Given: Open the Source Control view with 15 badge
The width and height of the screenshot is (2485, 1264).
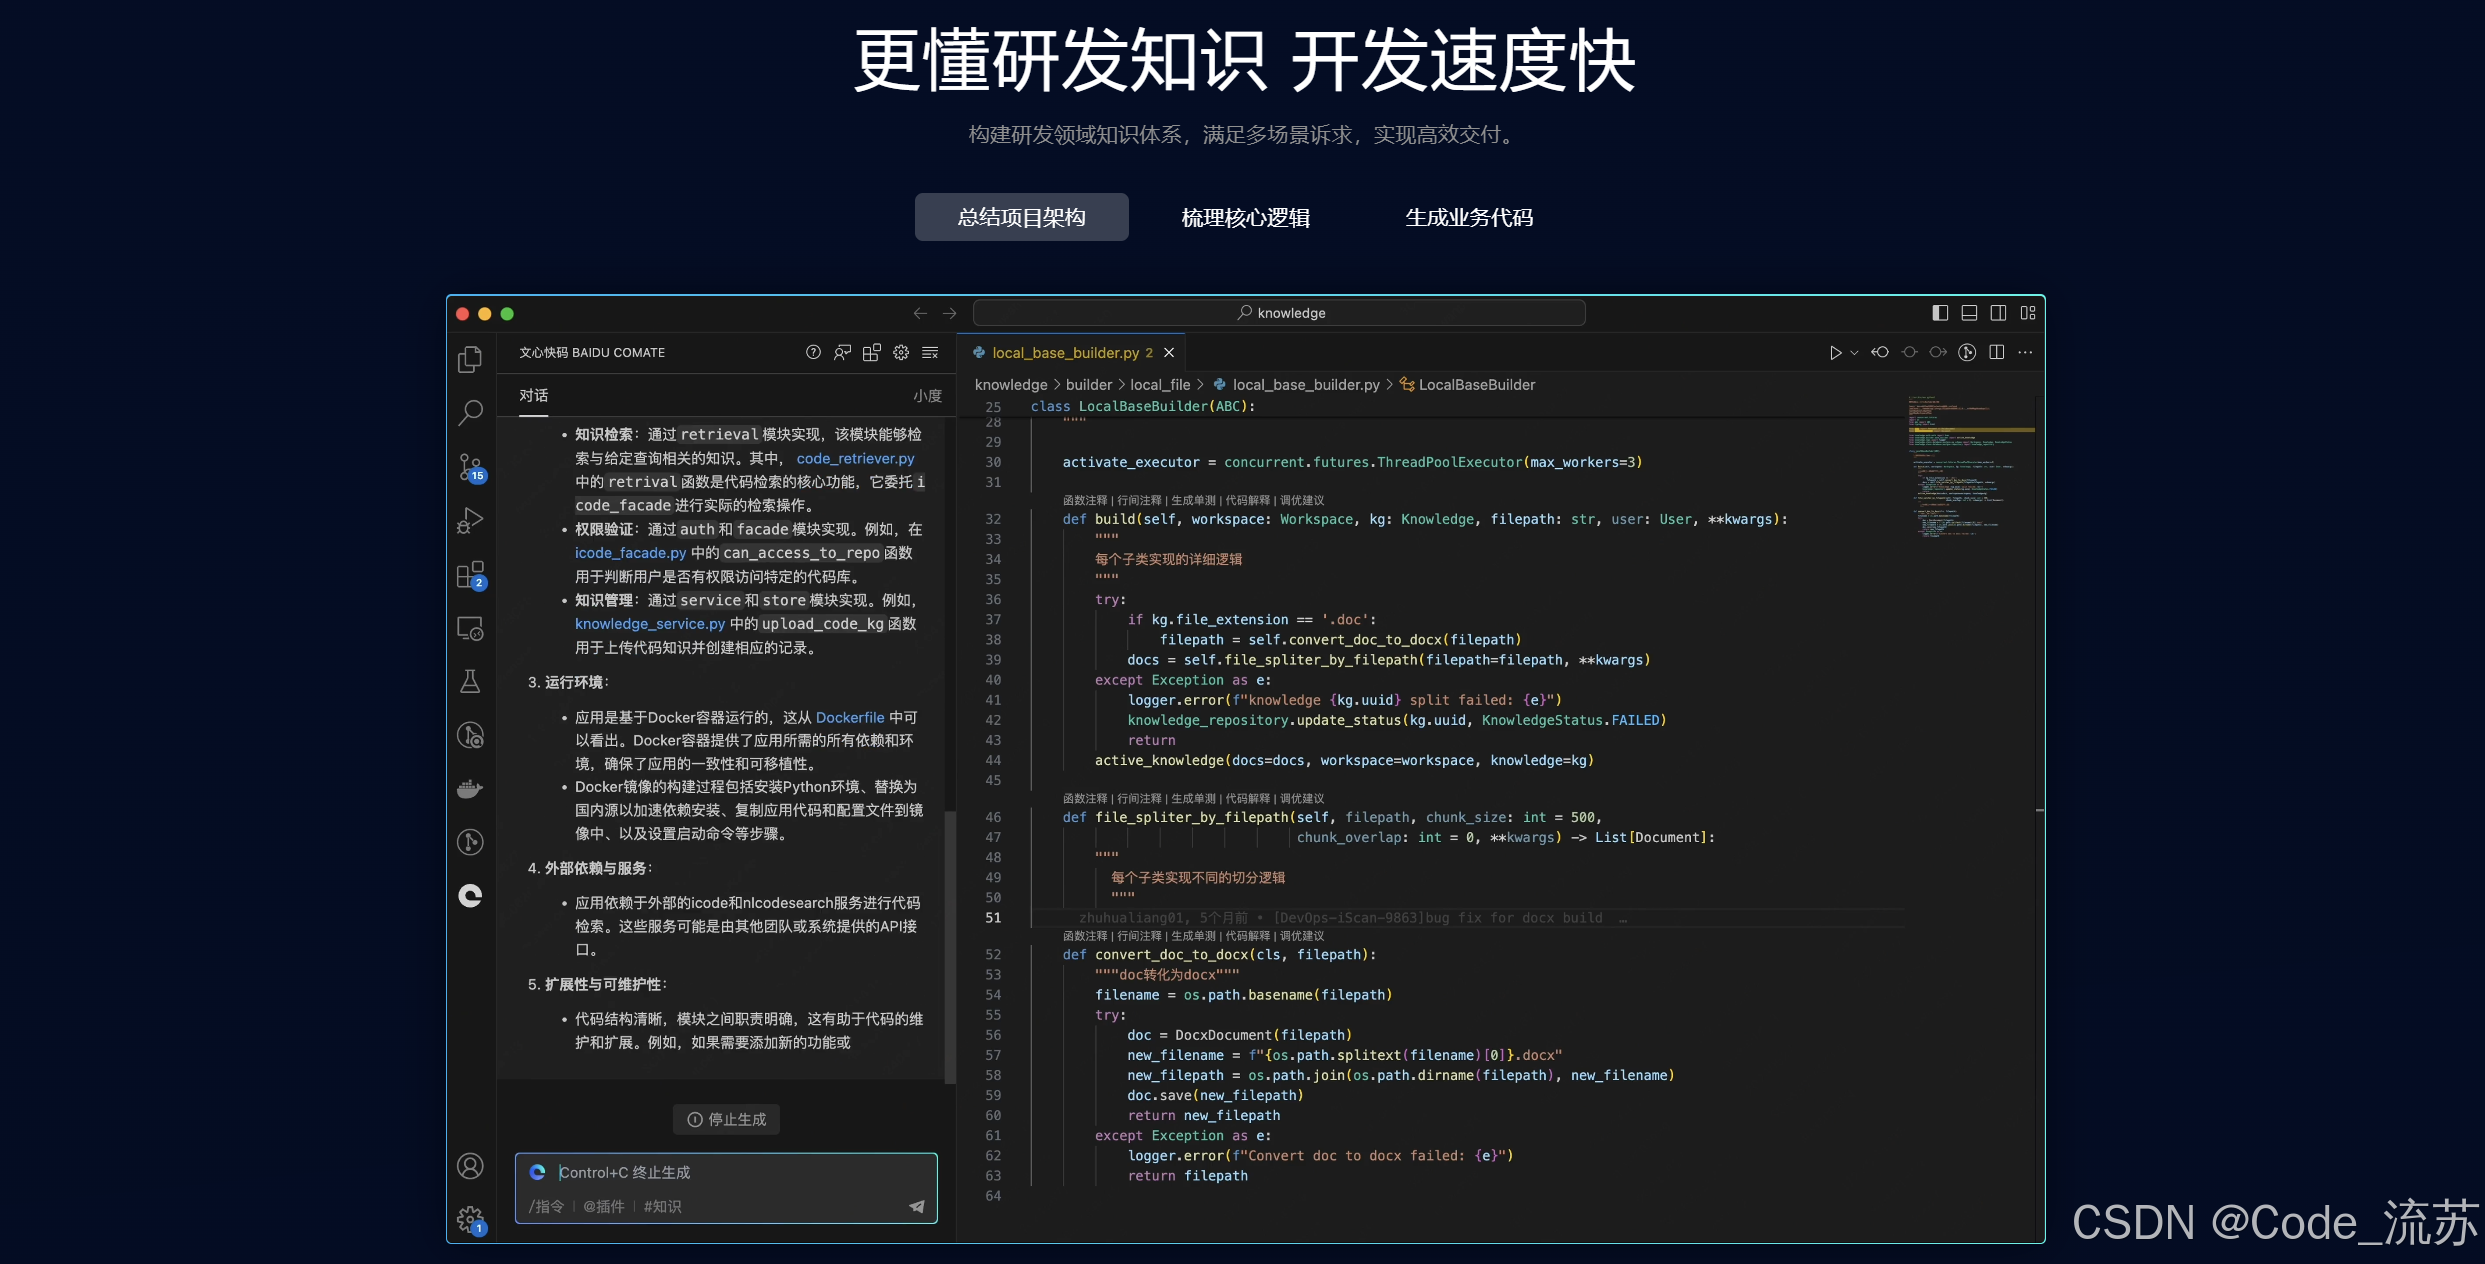Looking at the screenshot, I should 470,467.
